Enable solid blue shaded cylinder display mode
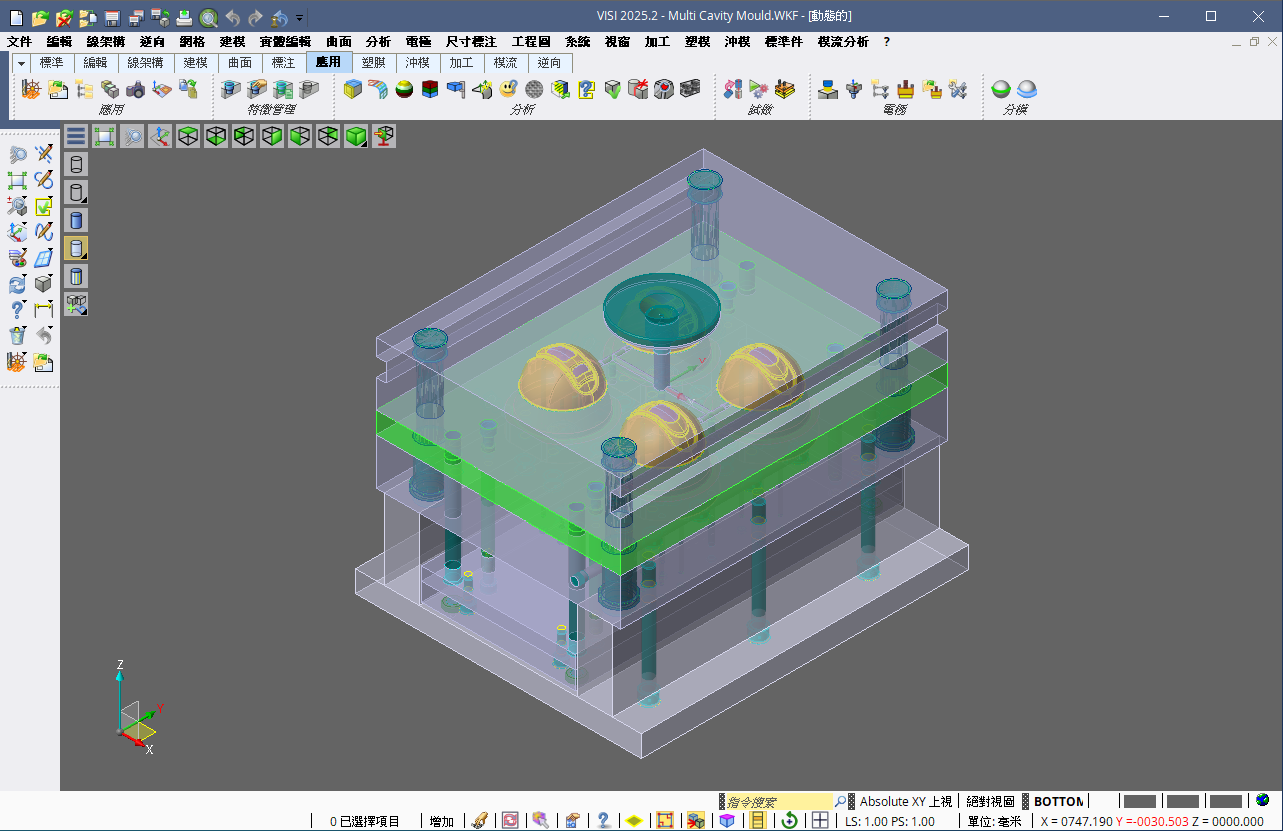The width and height of the screenshot is (1283, 831). point(76,220)
